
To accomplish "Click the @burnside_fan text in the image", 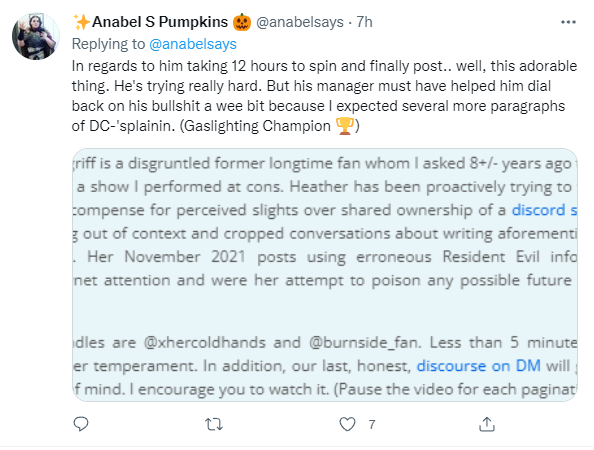I will 365,342.
